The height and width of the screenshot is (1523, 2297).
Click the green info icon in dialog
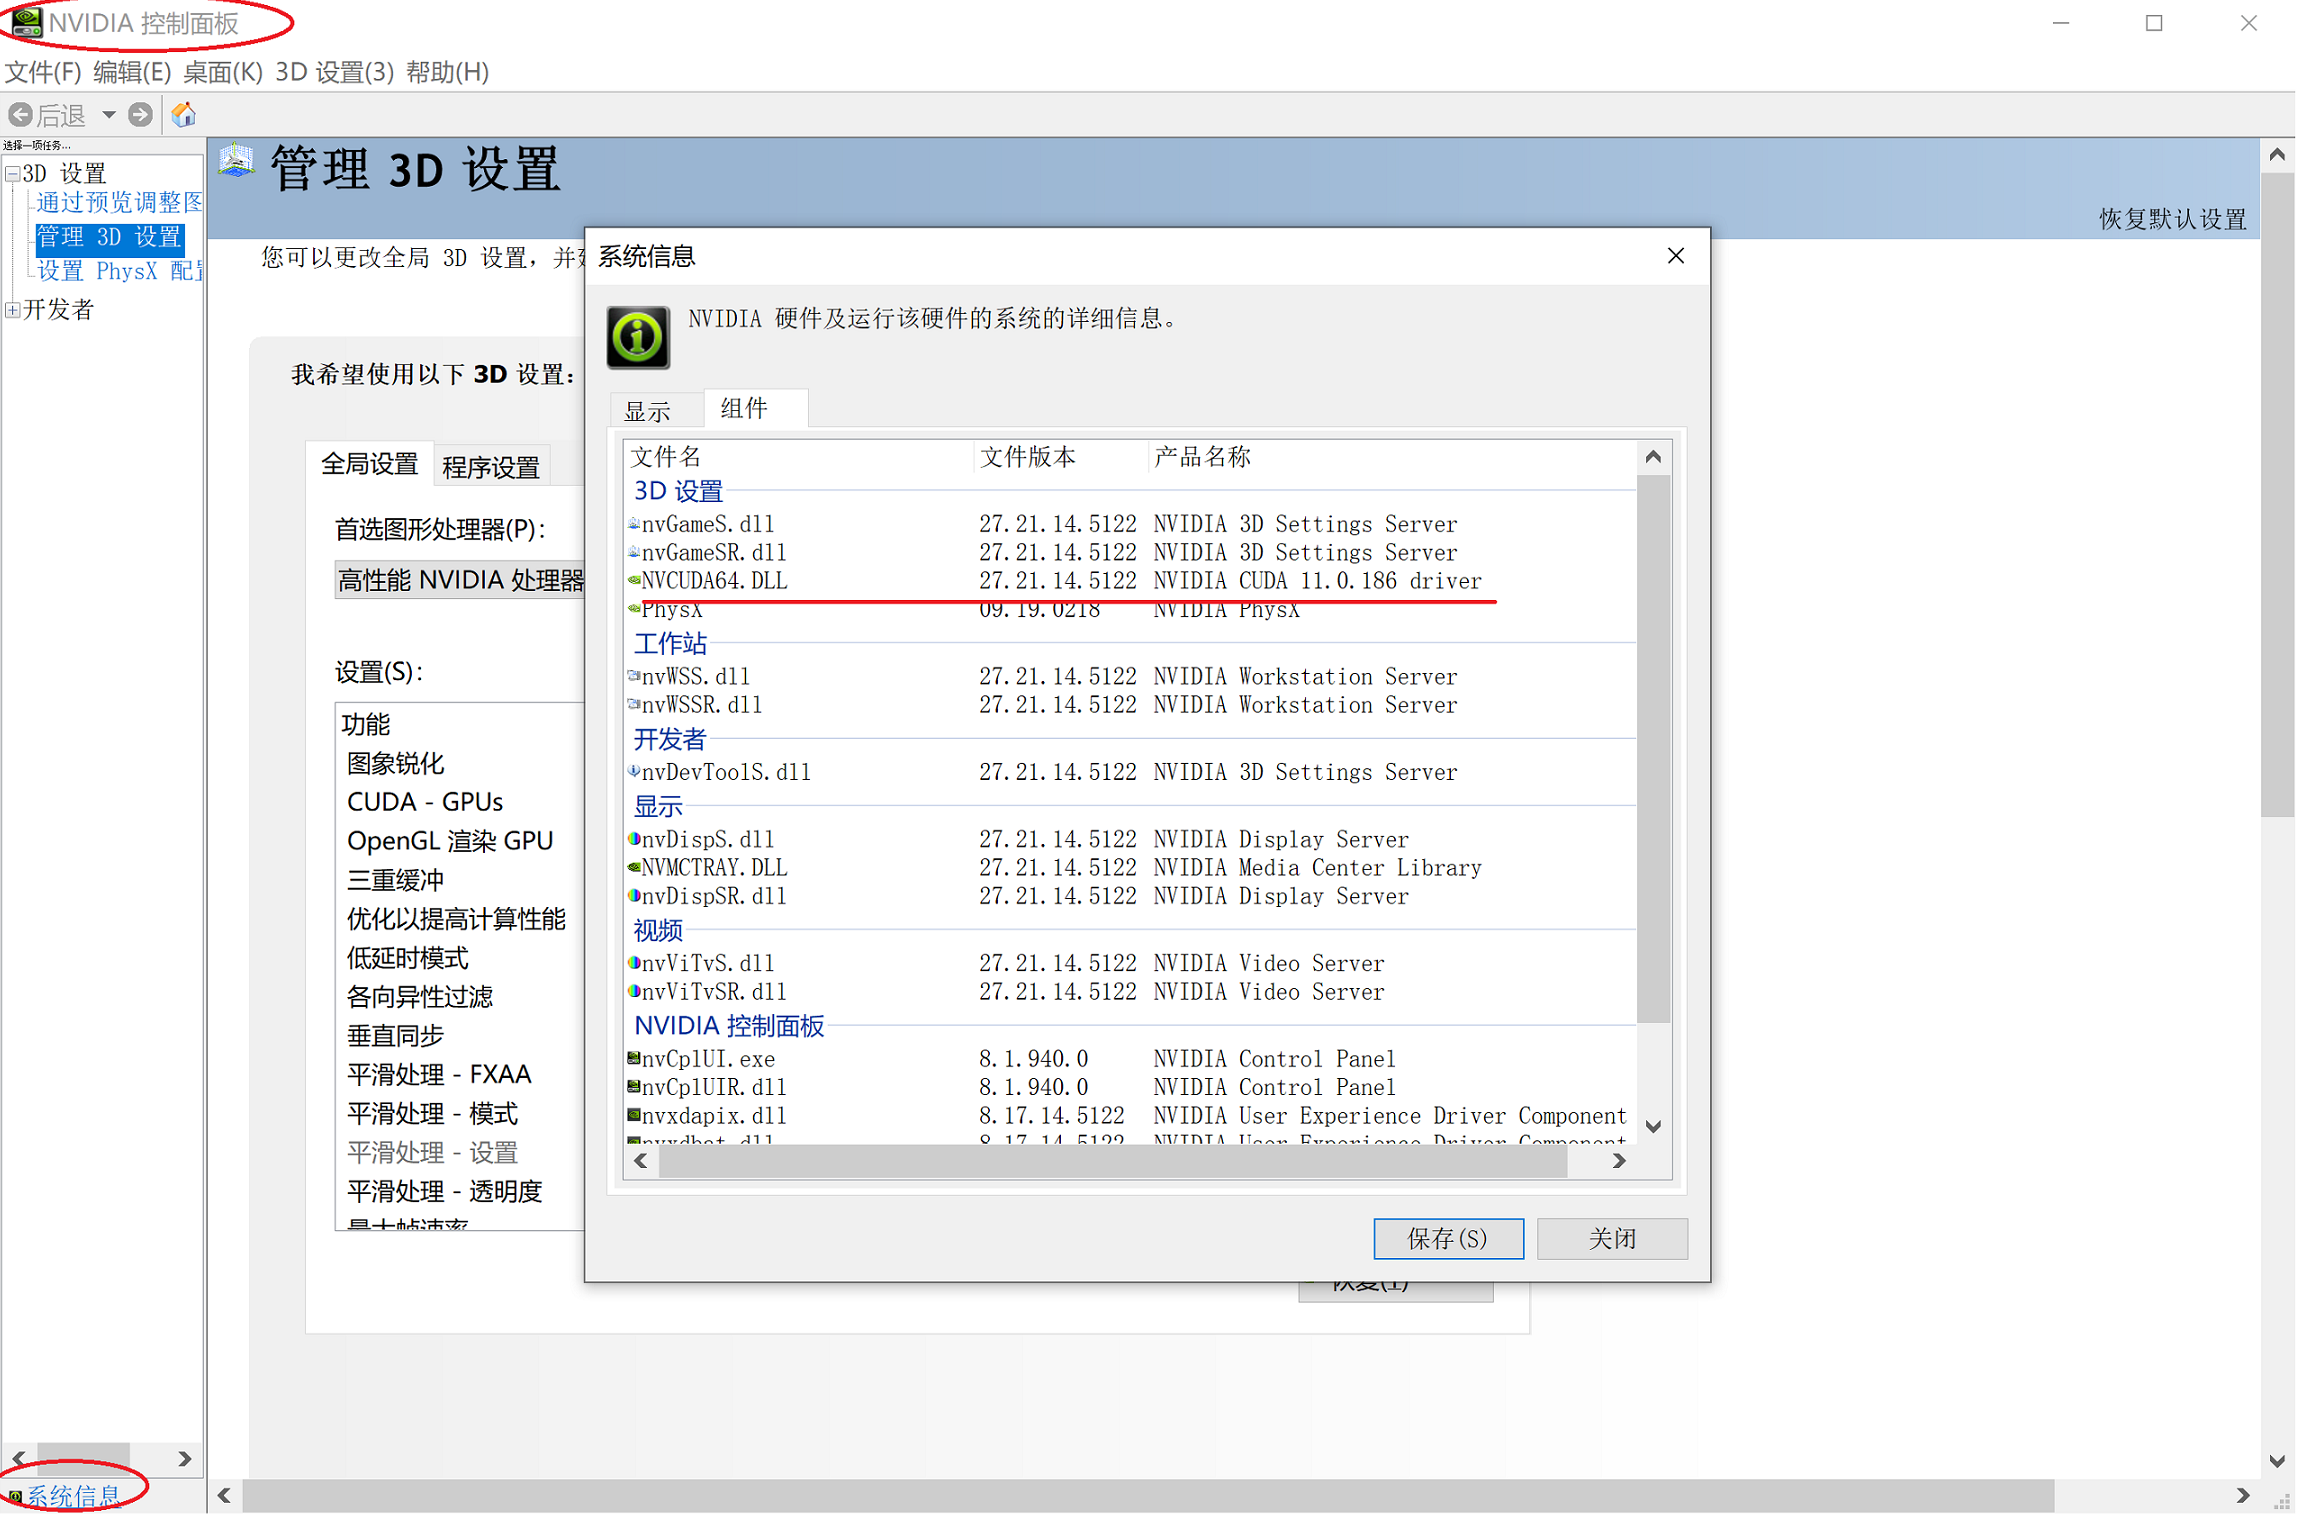tap(638, 337)
